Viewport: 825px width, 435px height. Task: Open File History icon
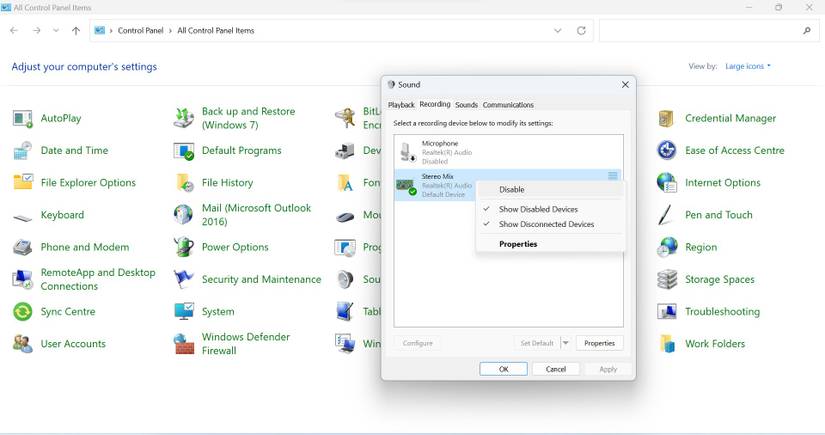coord(184,183)
